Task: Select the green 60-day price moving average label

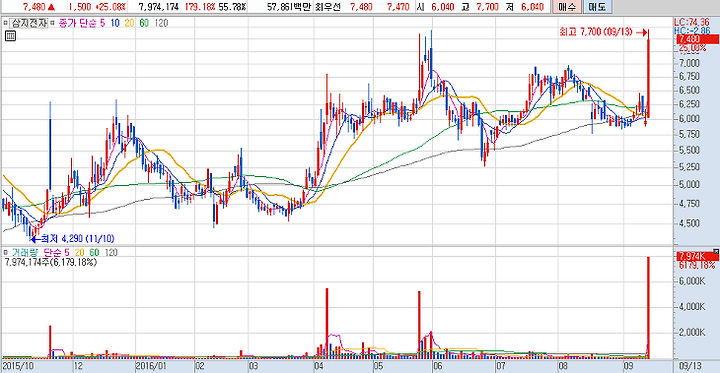Action: pyautogui.click(x=144, y=23)
